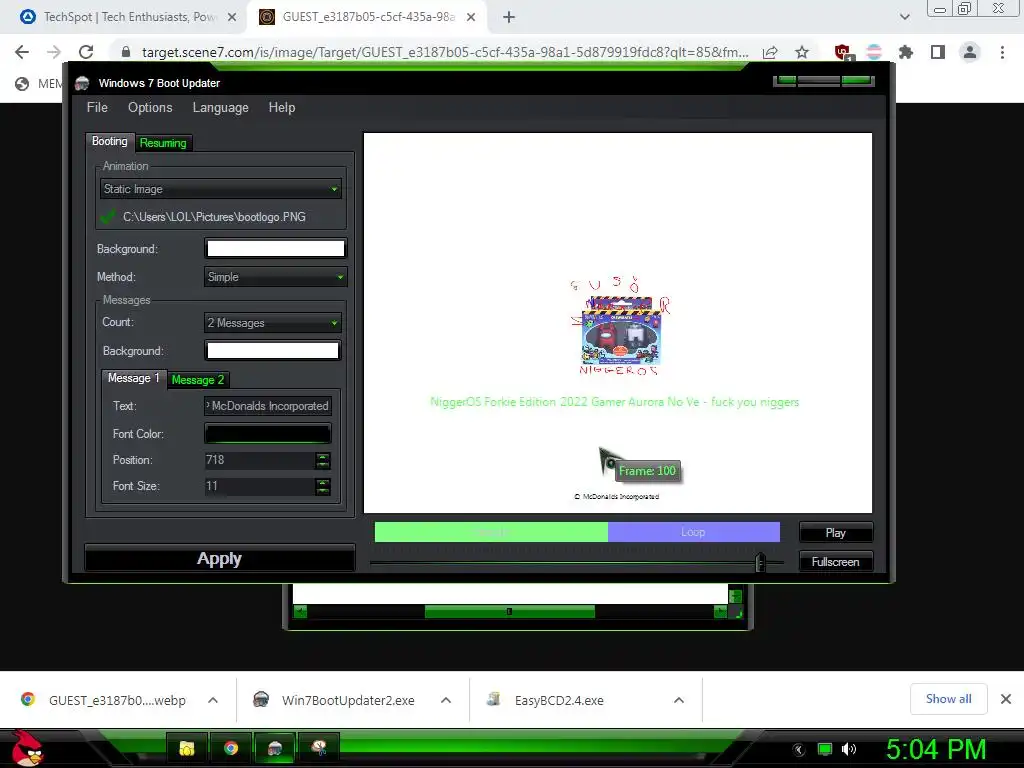
Task: Expand the Method dropdown set to Simple
Action: (276, 277)
